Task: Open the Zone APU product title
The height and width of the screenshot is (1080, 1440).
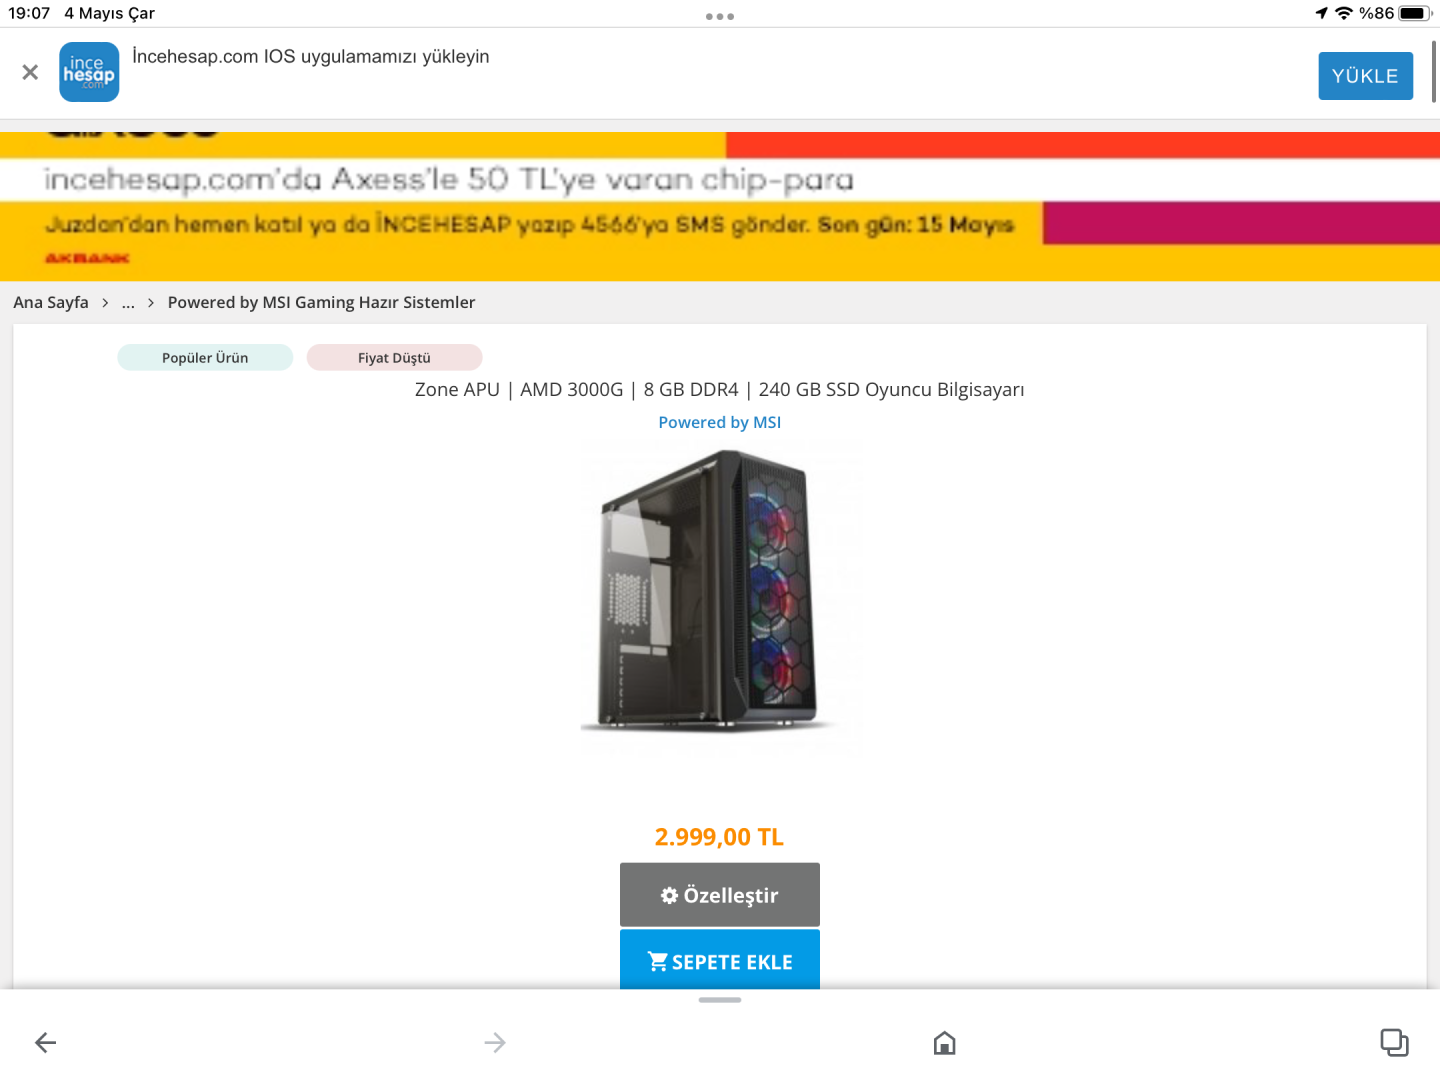Action: click(720, 389)
